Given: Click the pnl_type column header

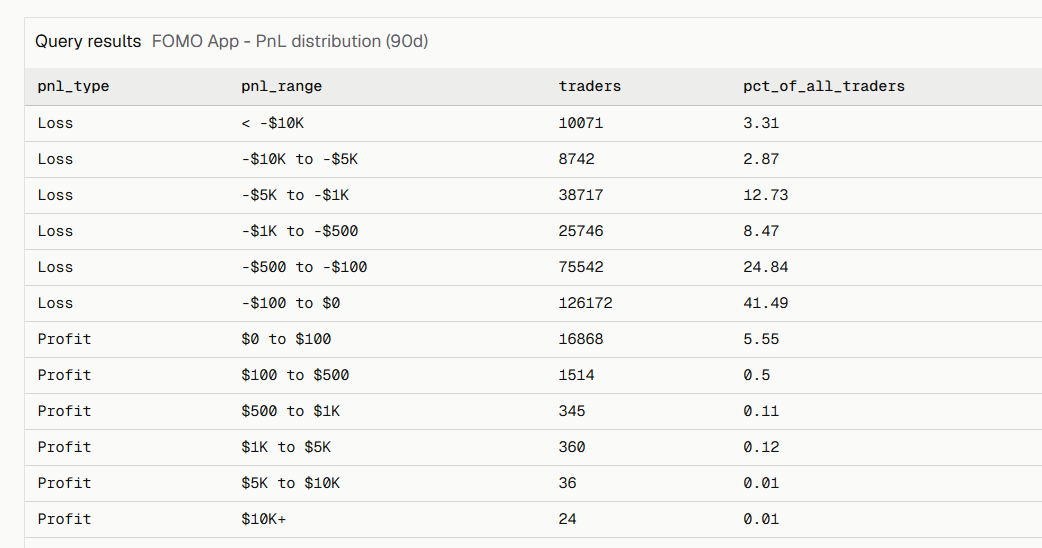Looking at the screenshot, I should (73, 86).
